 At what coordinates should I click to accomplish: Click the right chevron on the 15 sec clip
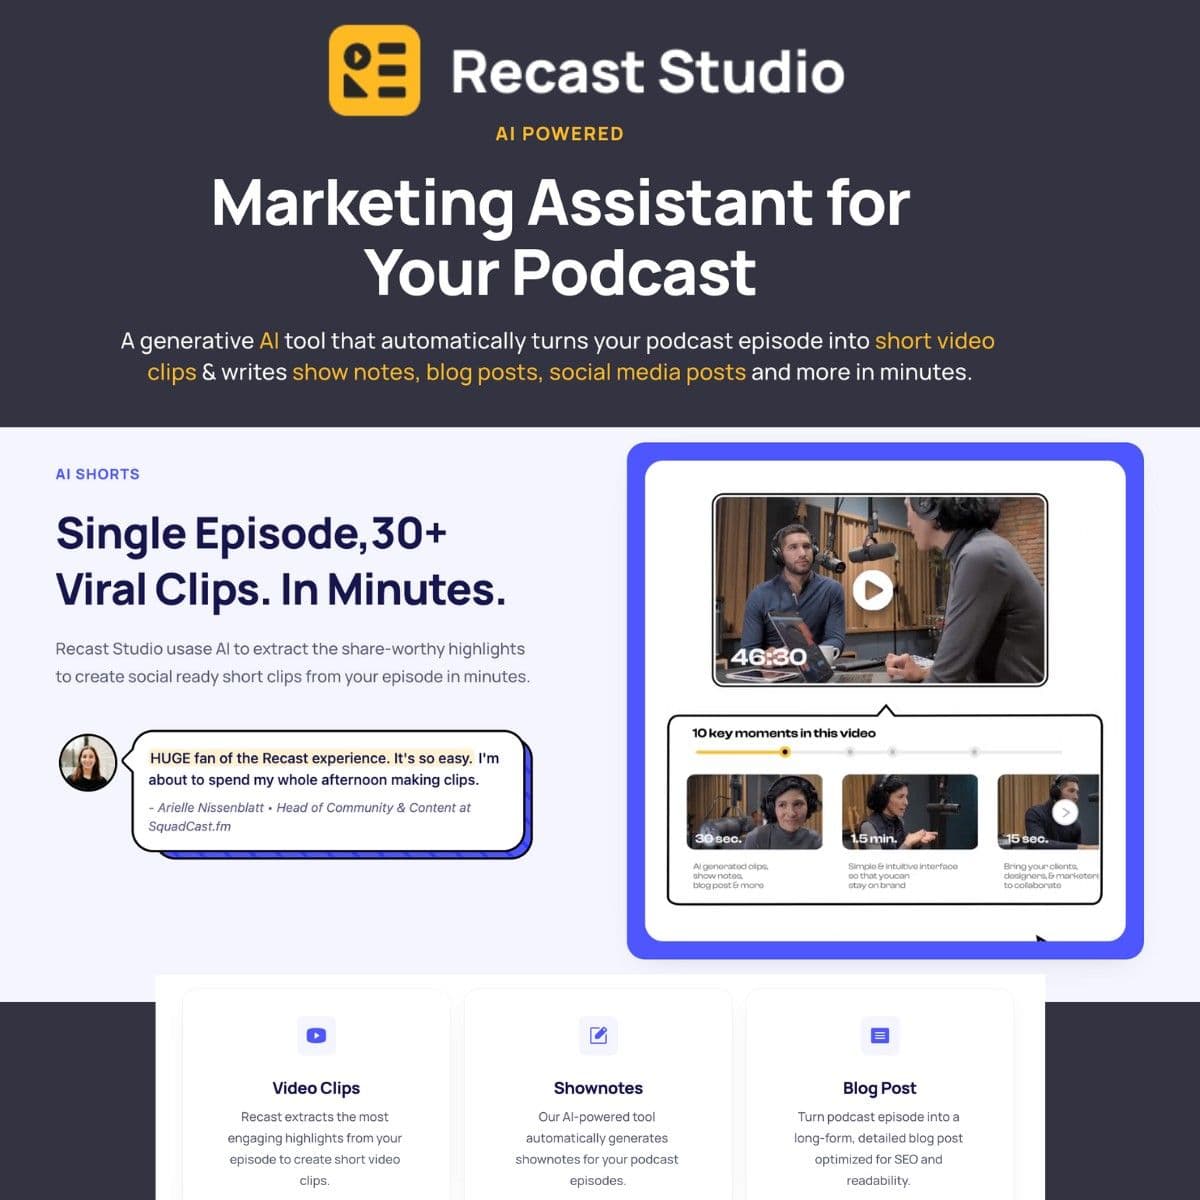(1066, 813)
